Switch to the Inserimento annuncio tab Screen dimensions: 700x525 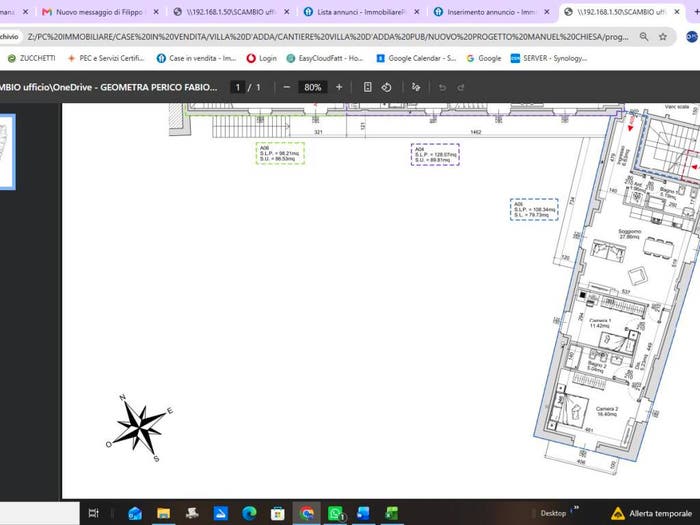(490, 12)
